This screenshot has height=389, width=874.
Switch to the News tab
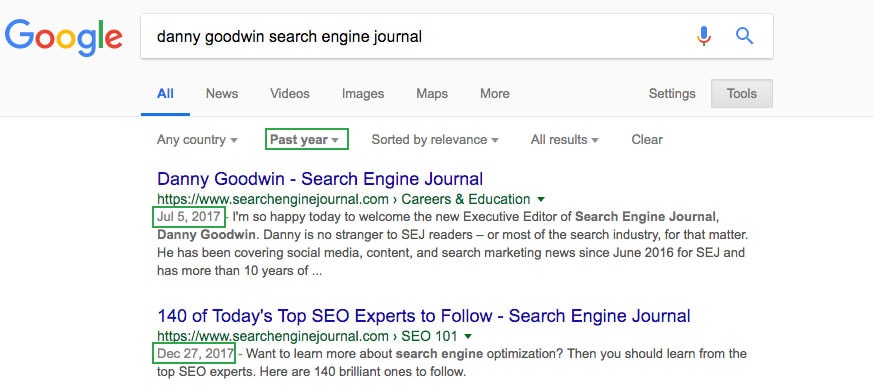(222, 94)
